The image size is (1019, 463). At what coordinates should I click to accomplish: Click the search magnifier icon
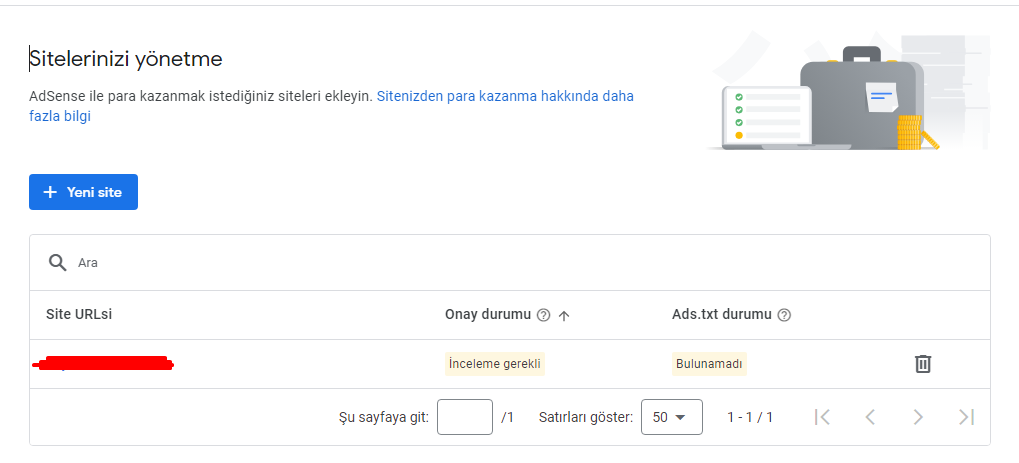[x=58, y=263]
